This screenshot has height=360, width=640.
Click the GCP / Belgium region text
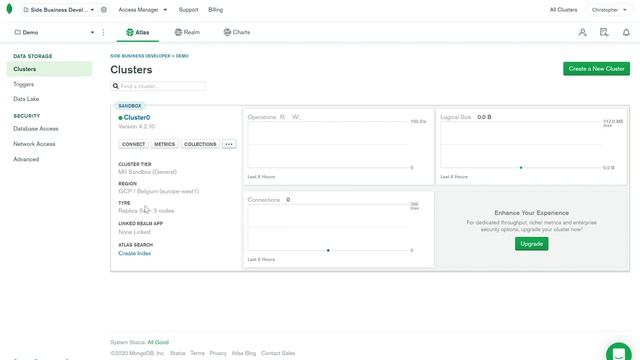coord(159,191)
